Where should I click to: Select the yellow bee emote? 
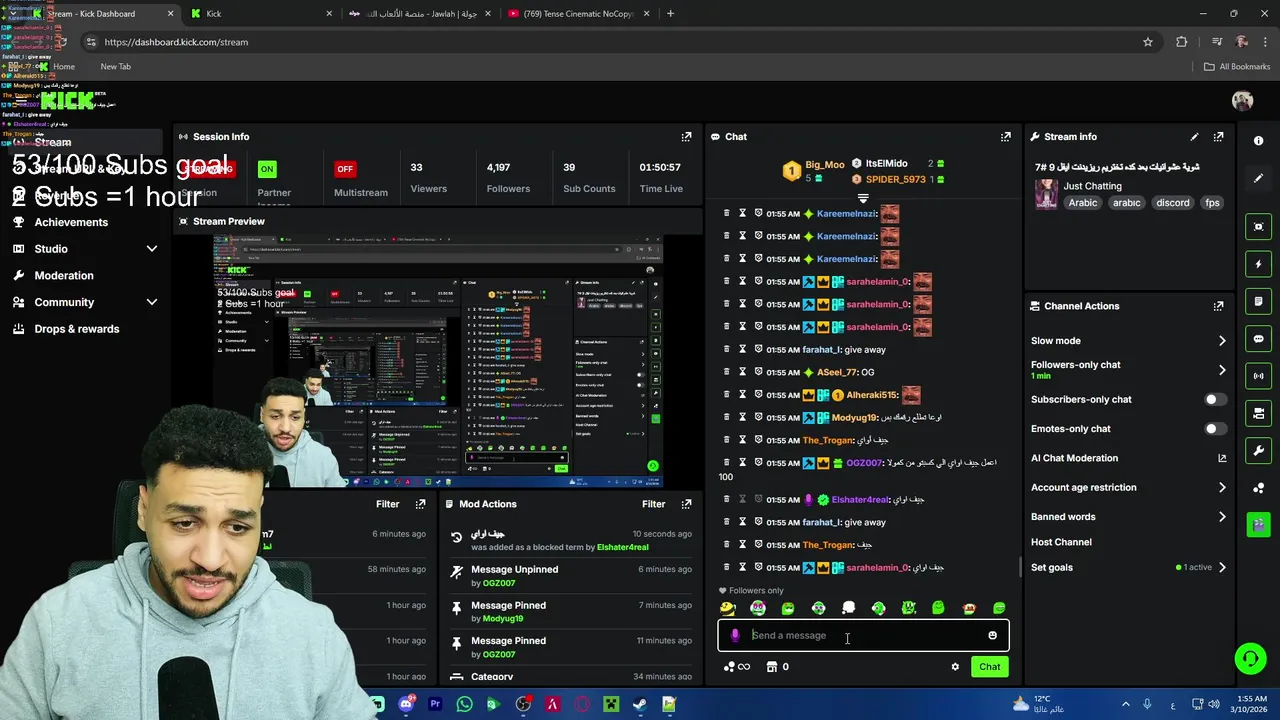(x=728, y=608)
